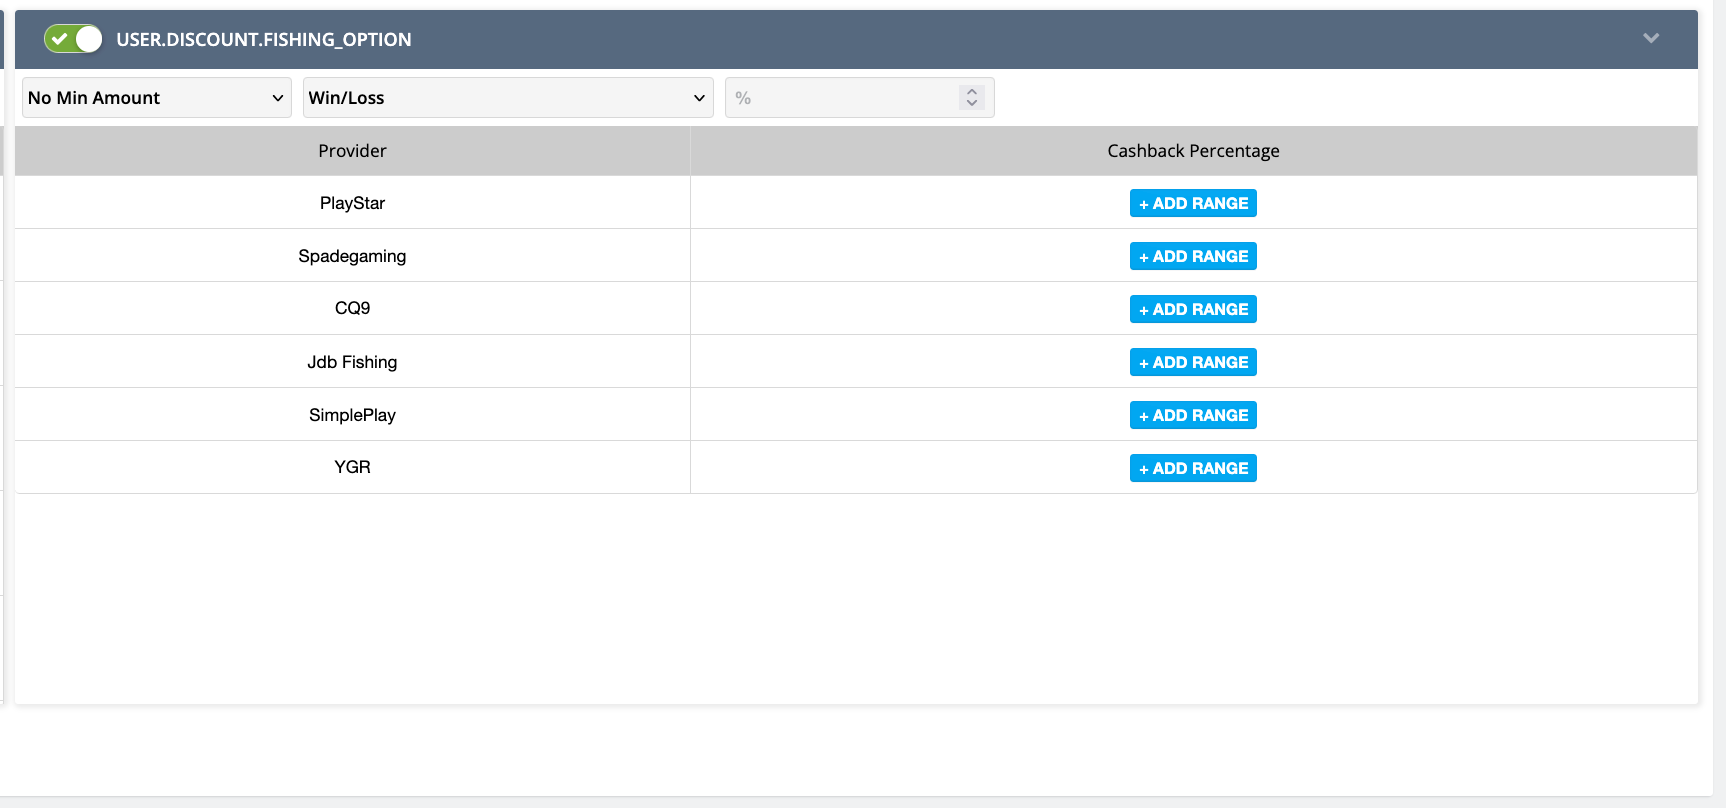Screen dimensions: 1726x808
Task: Open the No Min Amount dropdown
Action: (157, 98)
